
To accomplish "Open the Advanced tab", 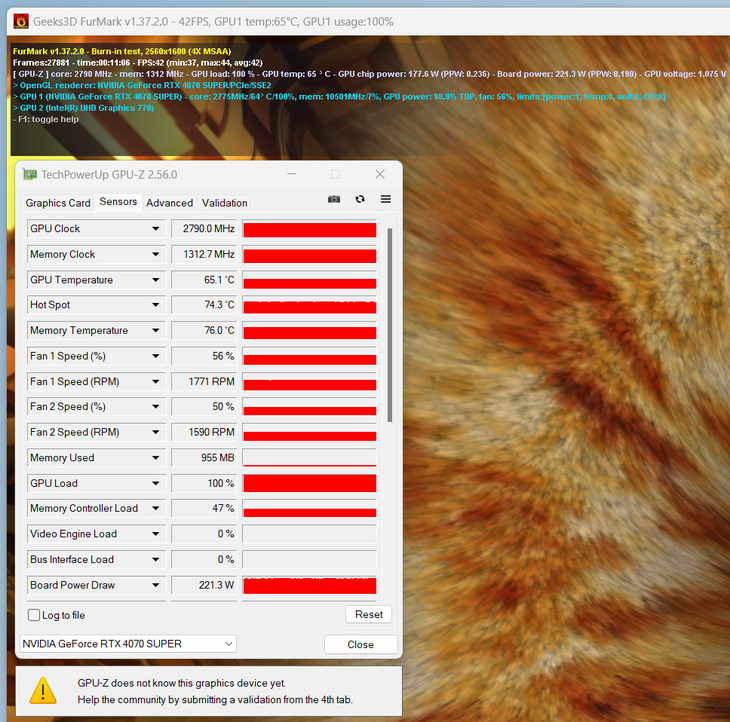I will coord(169,203).
